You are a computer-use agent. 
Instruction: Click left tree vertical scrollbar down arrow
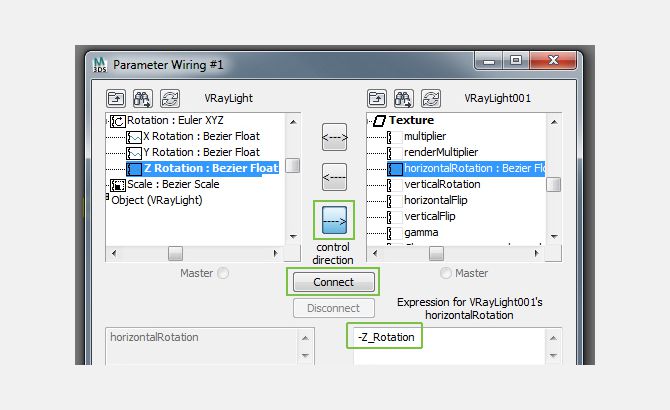pos(293,237)
